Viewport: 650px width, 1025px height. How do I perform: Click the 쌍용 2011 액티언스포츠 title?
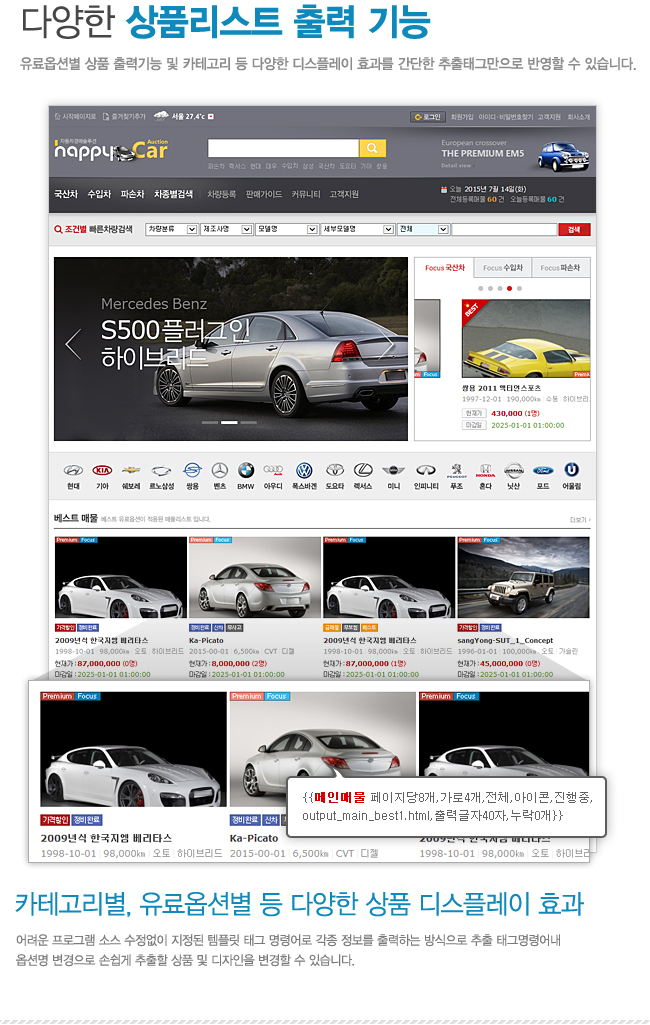coord(501,388)
